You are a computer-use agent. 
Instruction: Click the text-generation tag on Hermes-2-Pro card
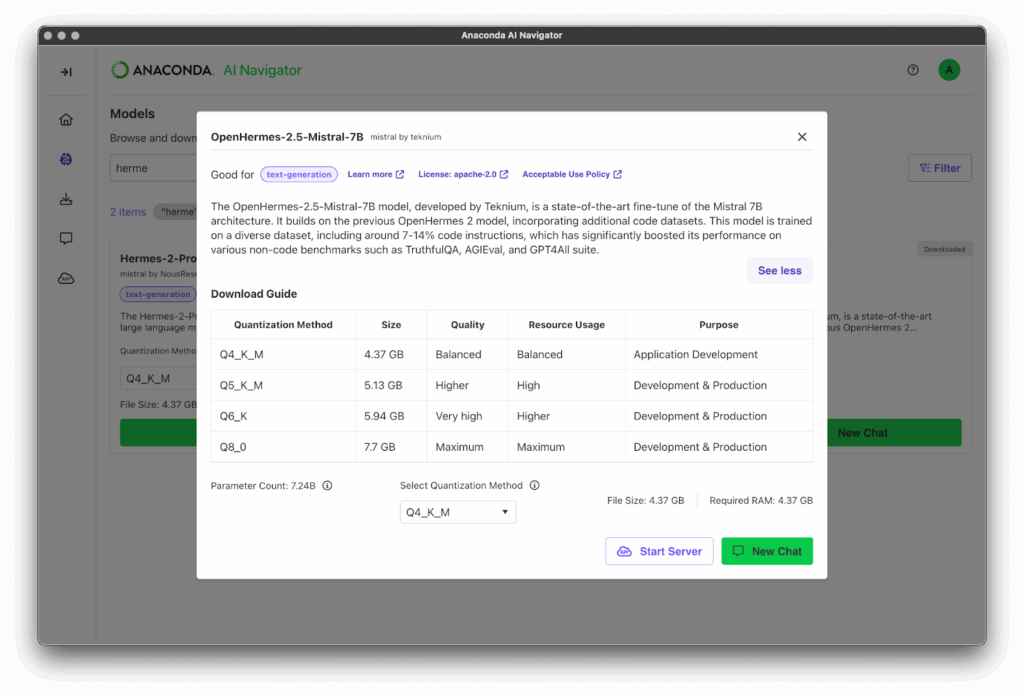pyautogui.click(x=157, y=294)
